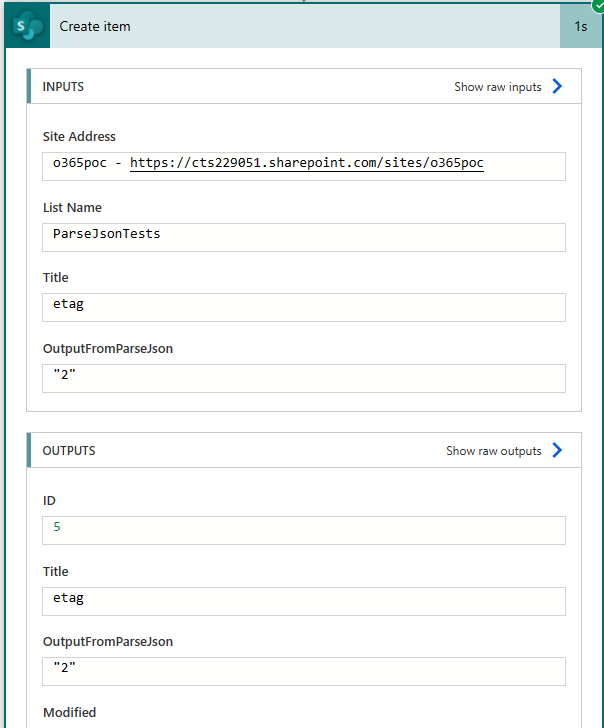The height and width of the screenshot is (728, 604).
Task: Click the 1s duration badge
Action: coord(580,26)
